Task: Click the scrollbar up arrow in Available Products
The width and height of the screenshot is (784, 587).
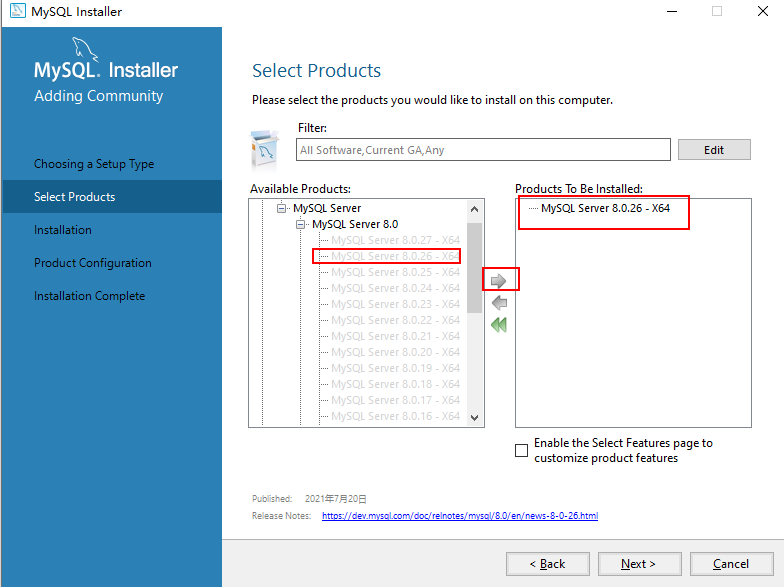Action: pyautogui.click(x=474, y=209)
